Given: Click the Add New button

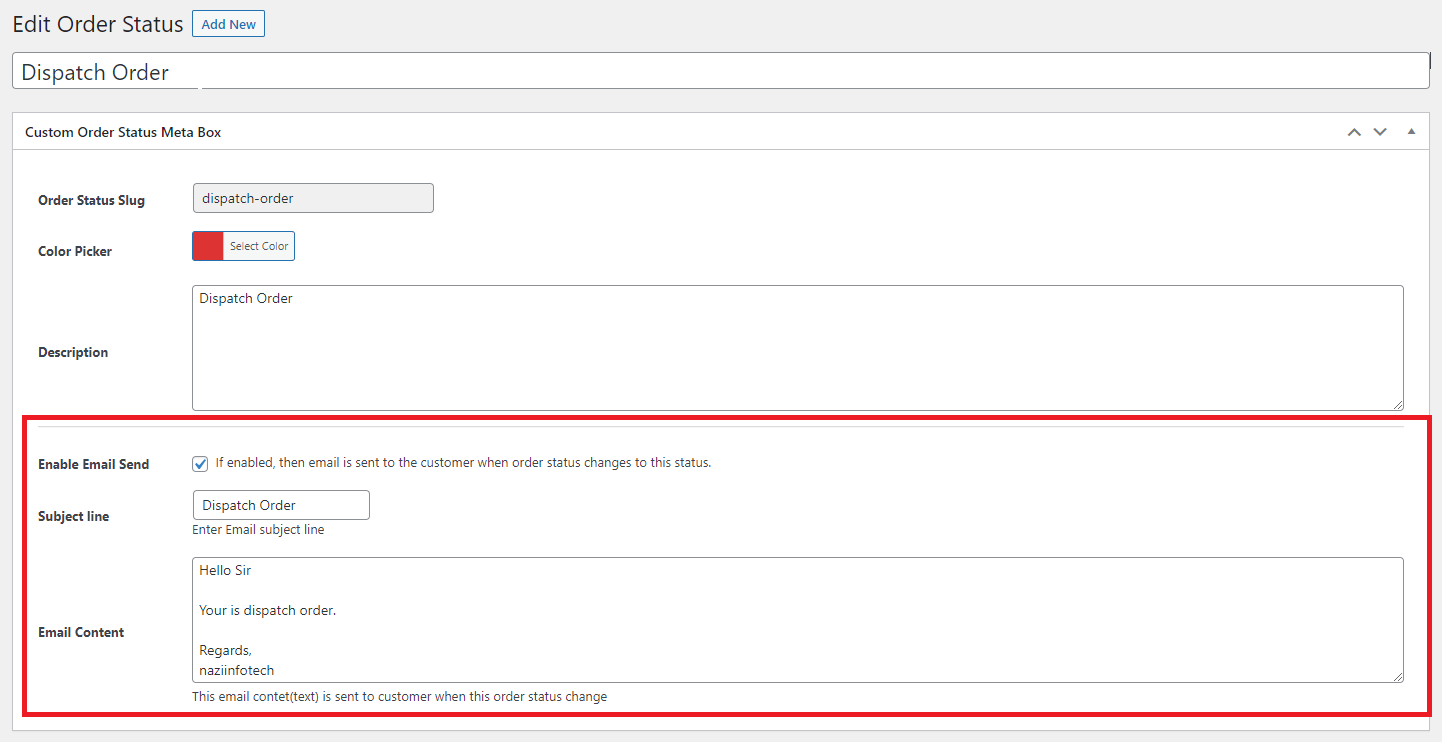Looking at the screenshot, I should point(228,24).
